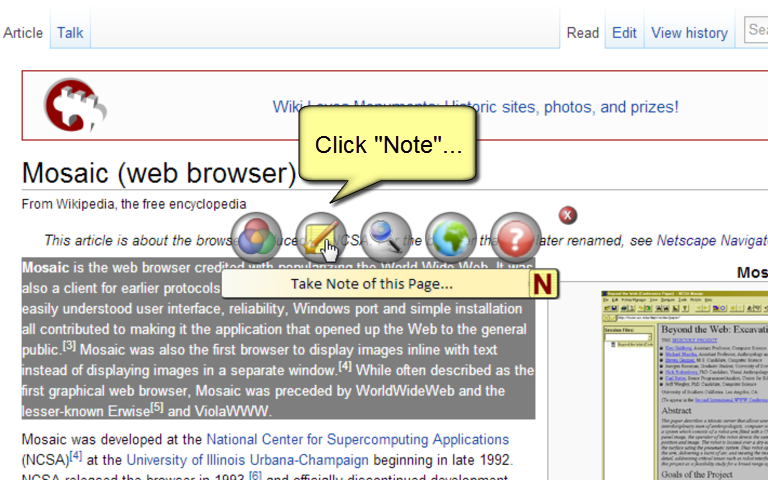This screenshot has width=768, height=480.
Task: Select the Read tab
Action: point(583,33)
